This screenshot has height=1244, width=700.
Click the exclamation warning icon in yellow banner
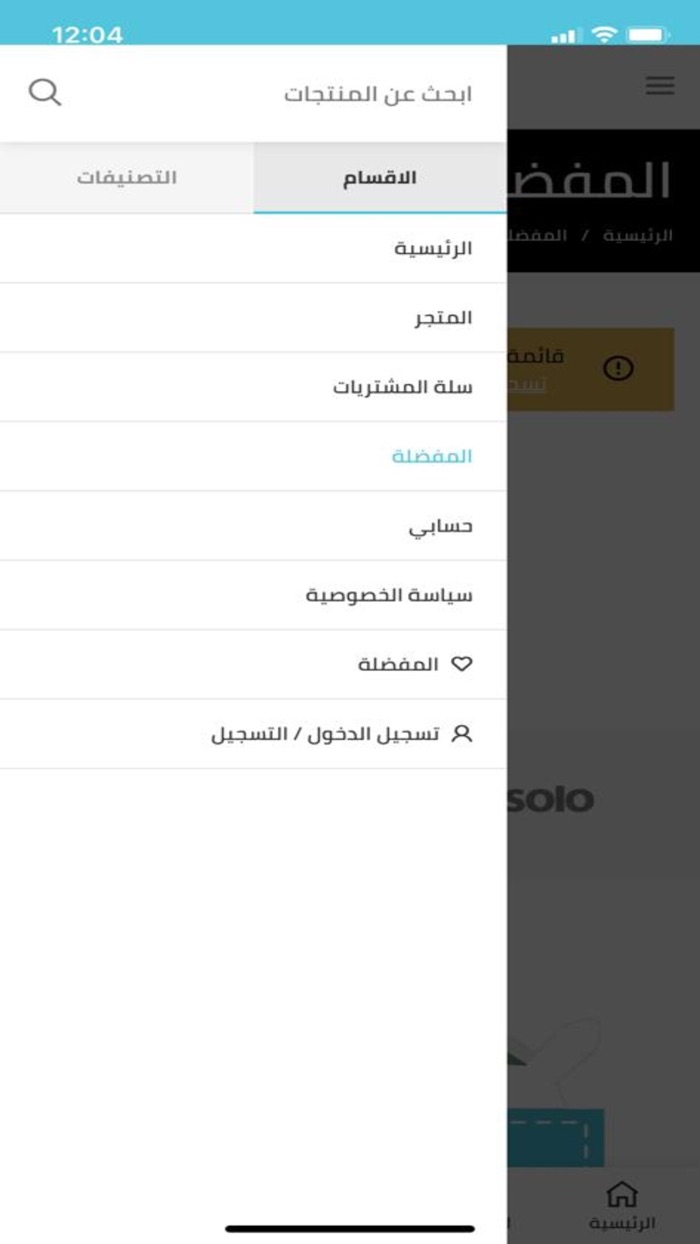tap(618, 368)
